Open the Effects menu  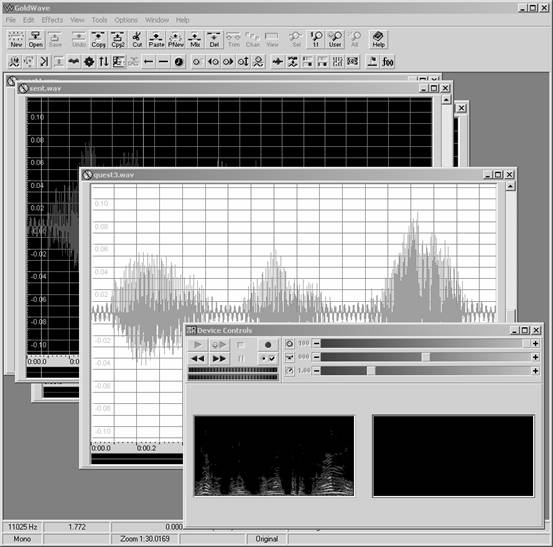coord(52,20)
